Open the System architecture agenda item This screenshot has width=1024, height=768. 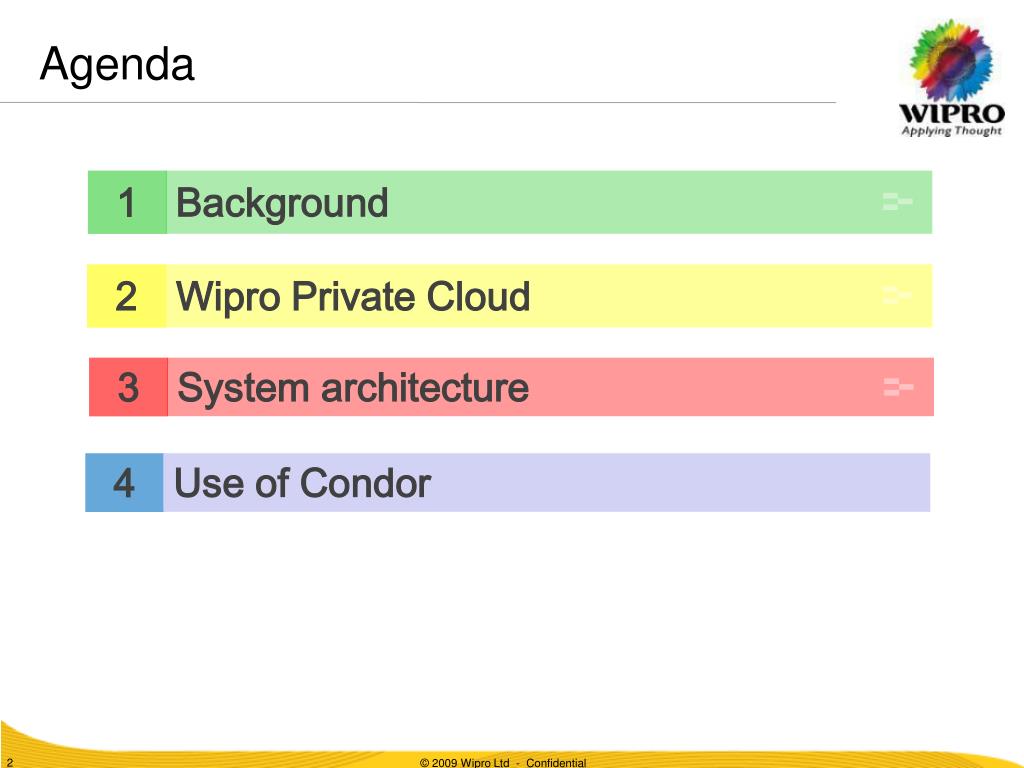(x=353, y=388)
